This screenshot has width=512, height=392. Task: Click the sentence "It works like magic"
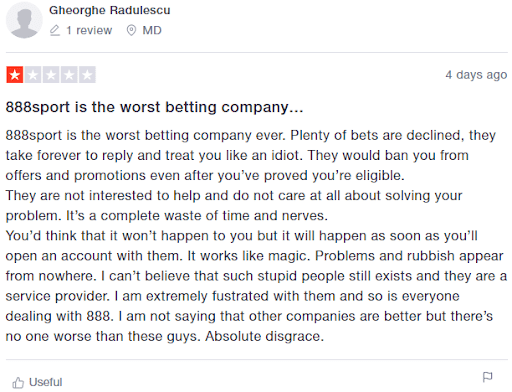pyautogui.click(x=249, y=256)
